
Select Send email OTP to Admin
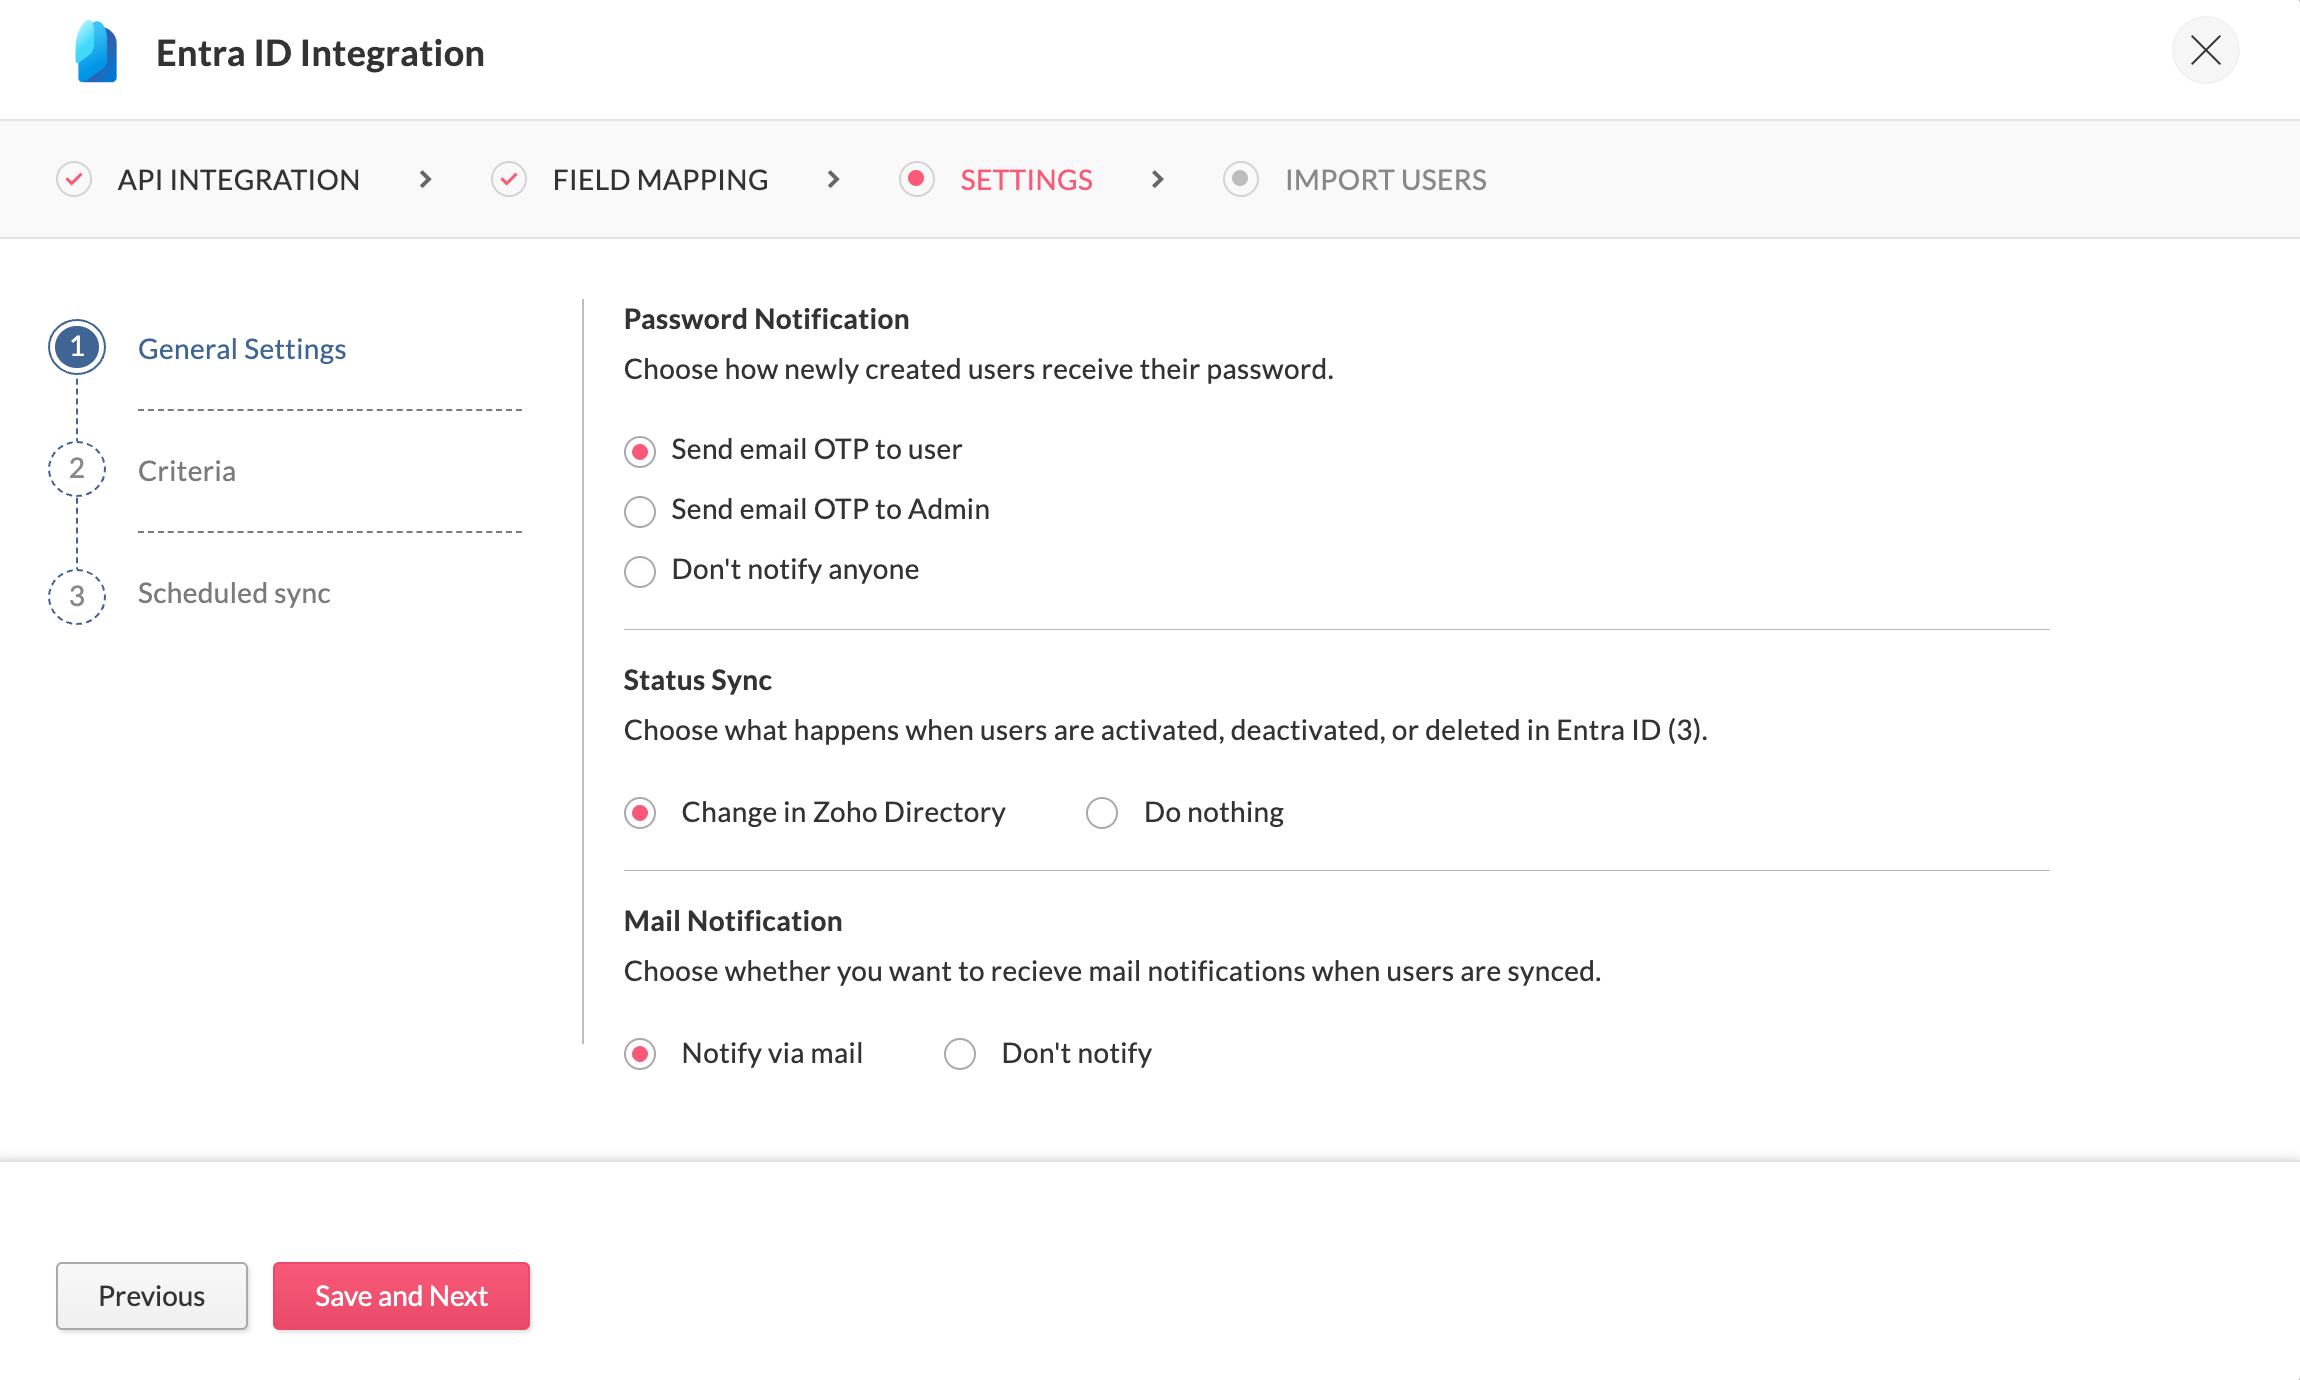(x=640, y=512)
